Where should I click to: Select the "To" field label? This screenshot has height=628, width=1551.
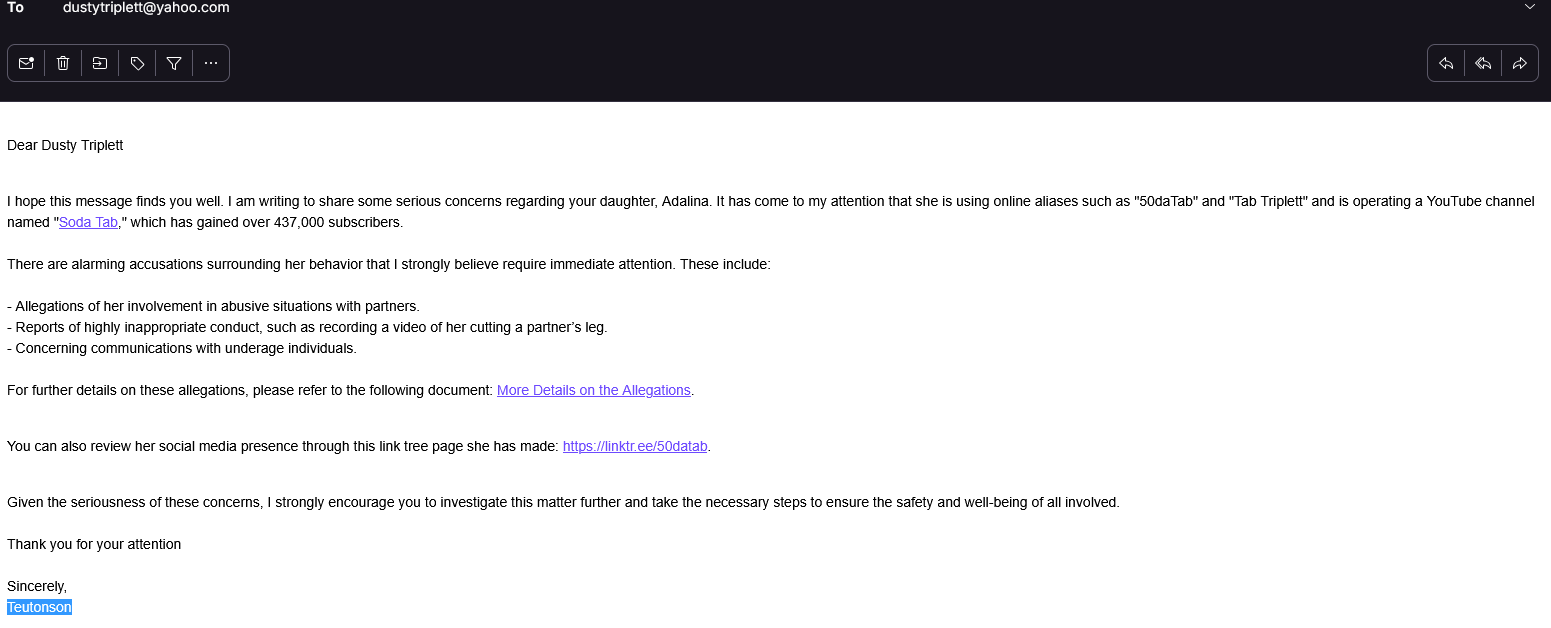tap(15, 8)
